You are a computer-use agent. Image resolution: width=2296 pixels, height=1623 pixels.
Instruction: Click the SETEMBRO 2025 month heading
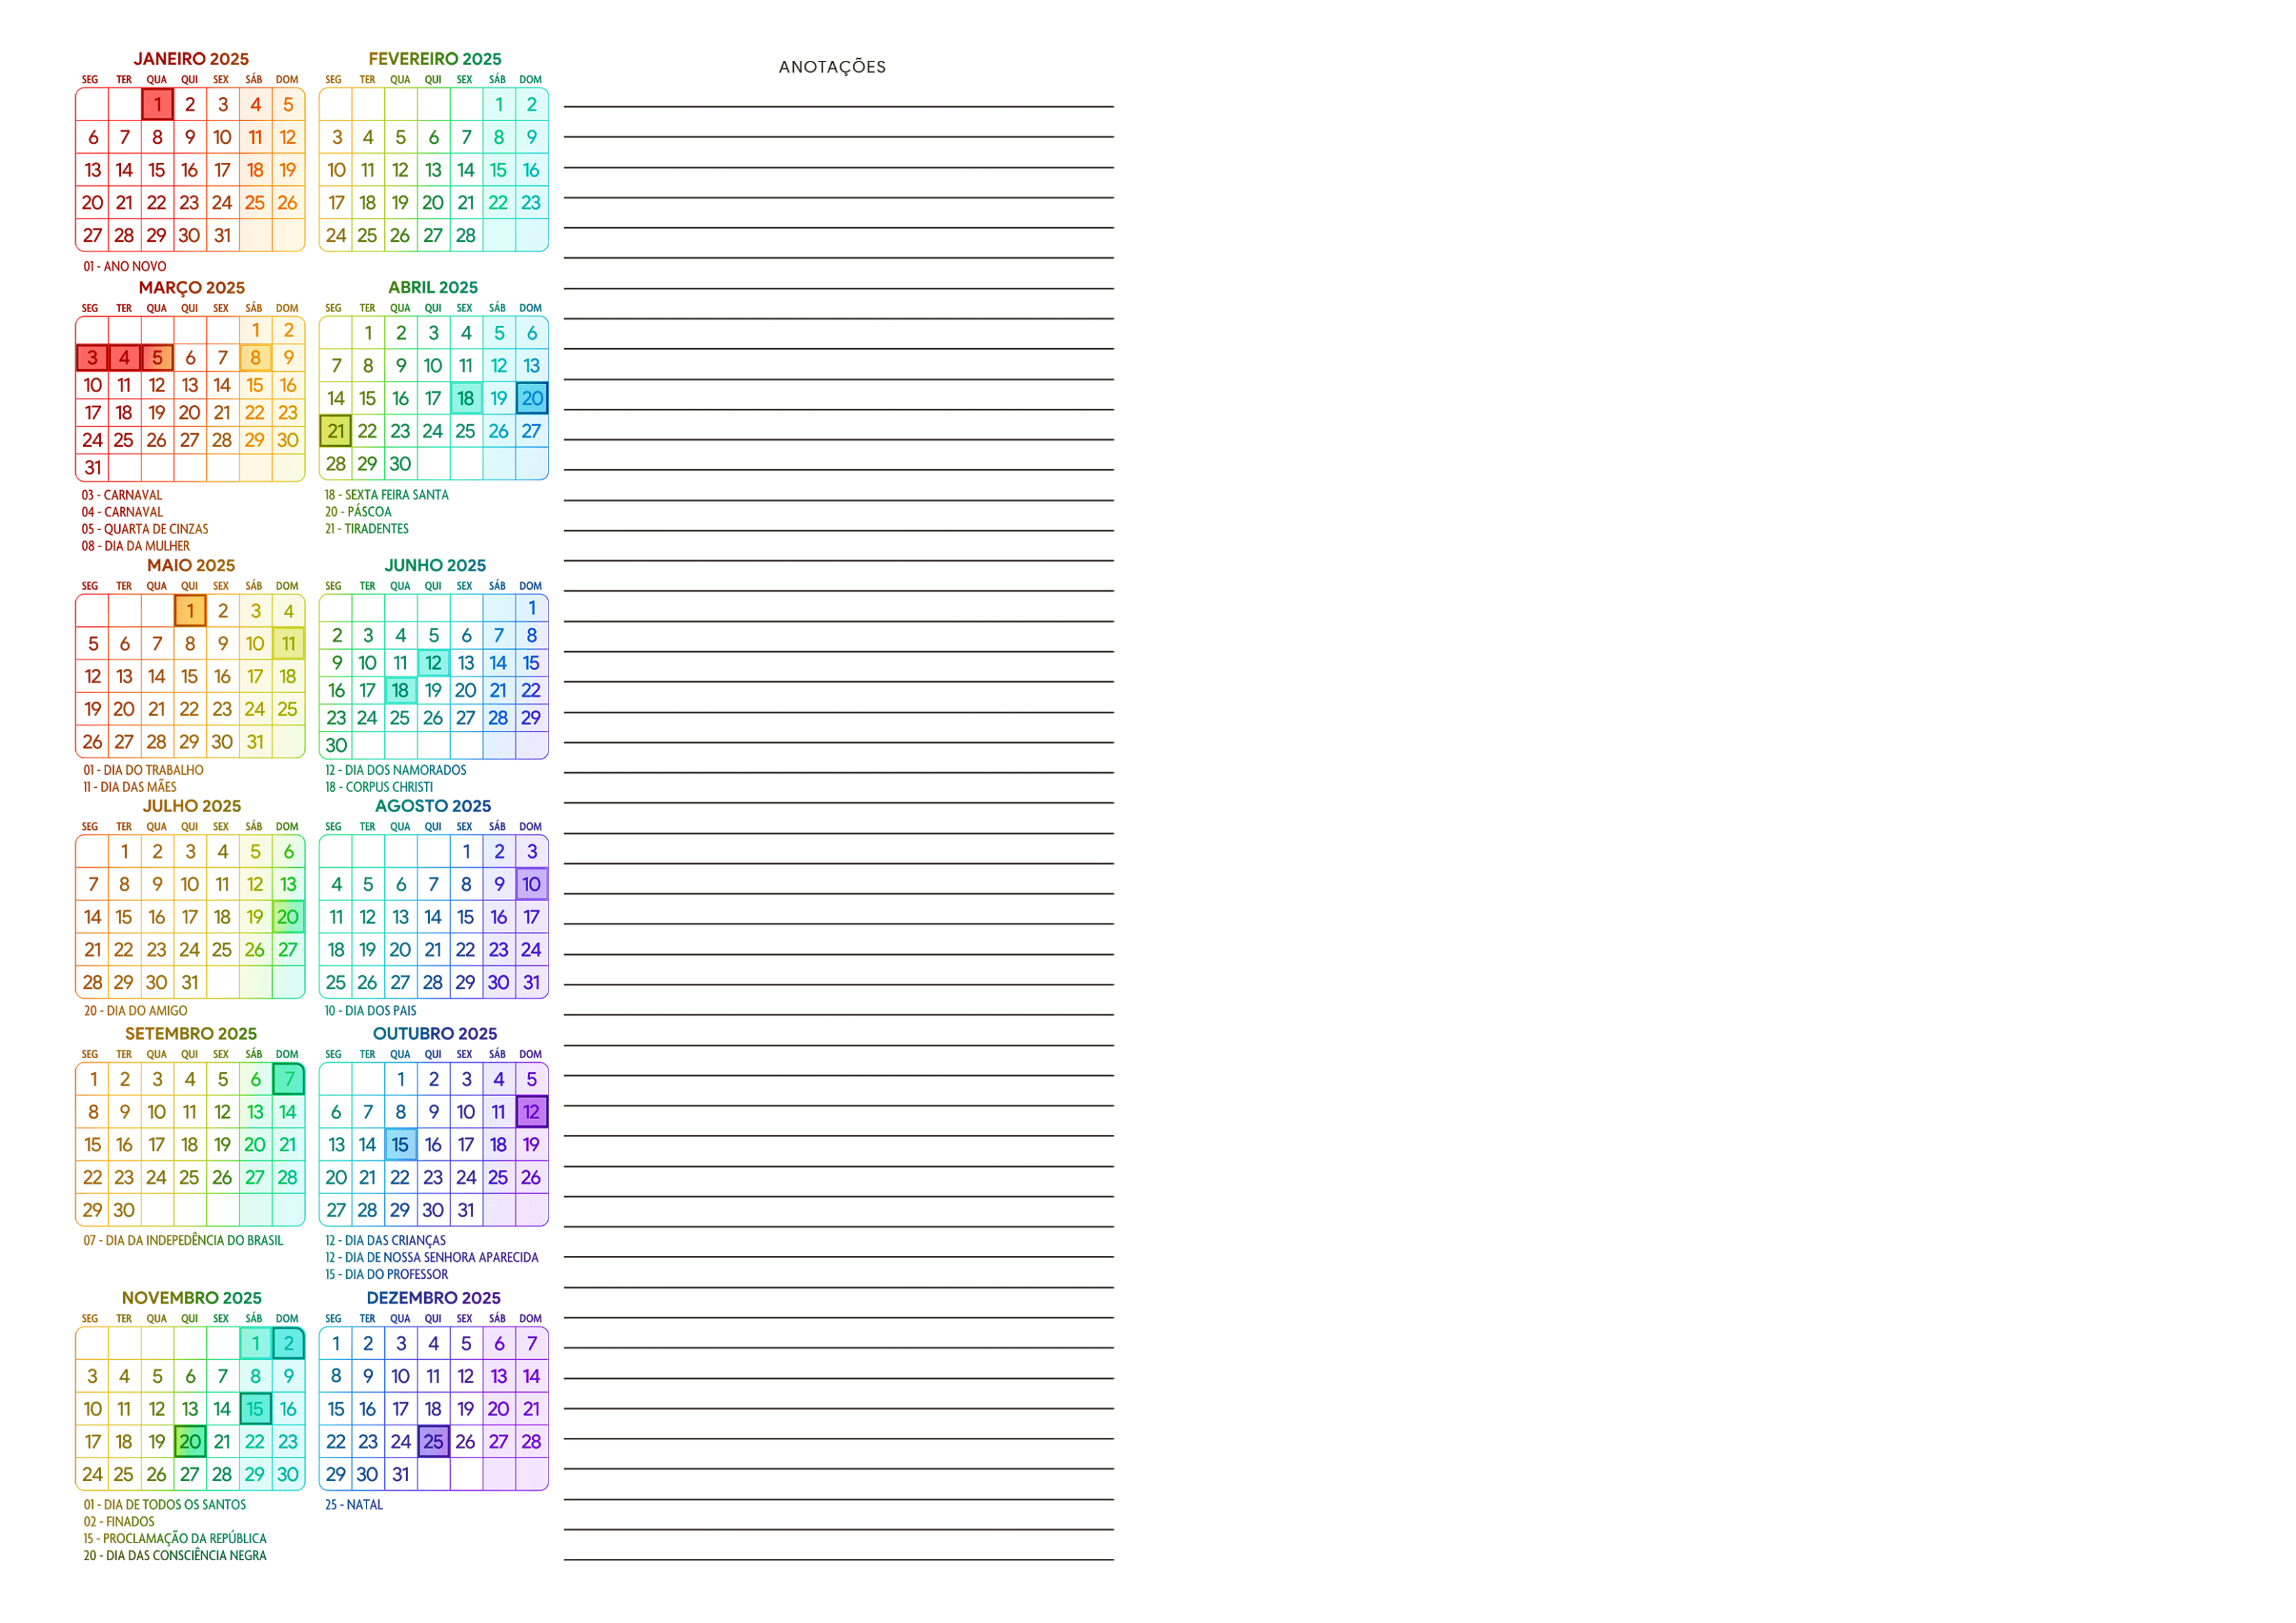tap(191, 1034)
